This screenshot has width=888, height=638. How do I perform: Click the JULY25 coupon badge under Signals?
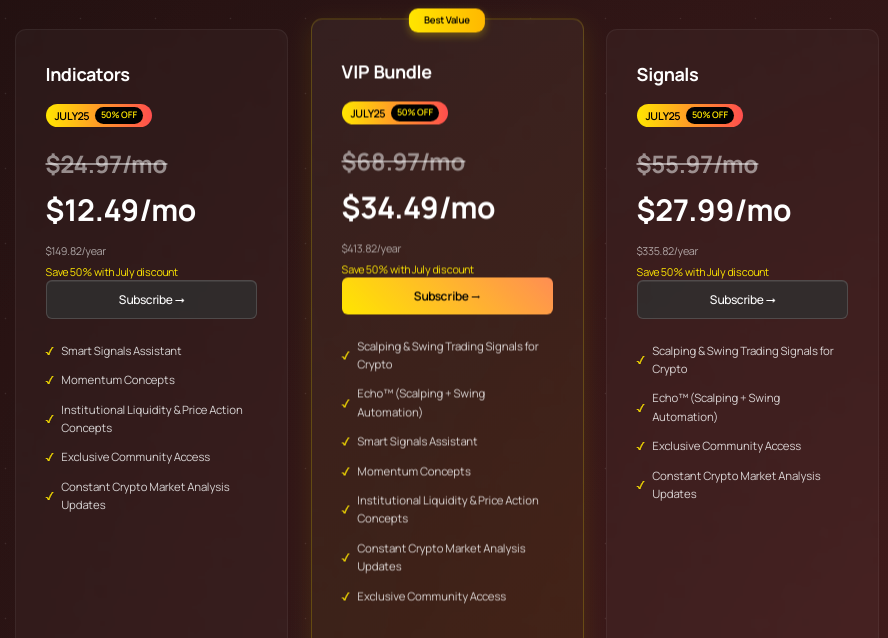(x=689, y=115)
